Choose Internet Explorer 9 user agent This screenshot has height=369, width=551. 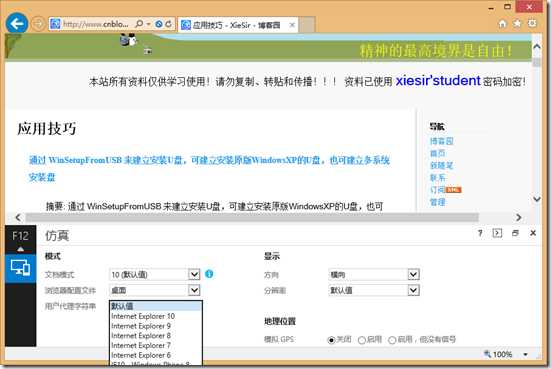[x=156, y=326]
